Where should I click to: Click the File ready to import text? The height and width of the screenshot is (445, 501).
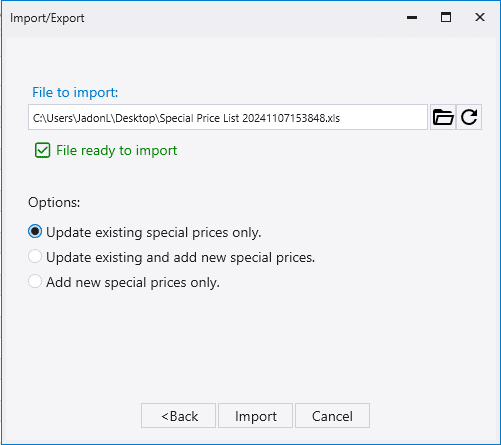pyautogui.click(x=116, y=151)
